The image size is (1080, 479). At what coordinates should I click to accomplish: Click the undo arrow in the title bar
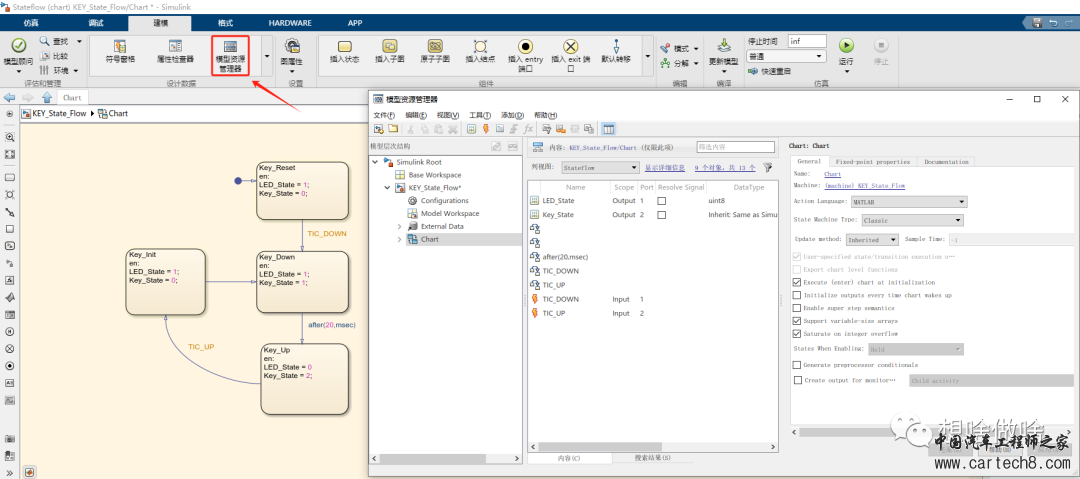point(1052,23)
